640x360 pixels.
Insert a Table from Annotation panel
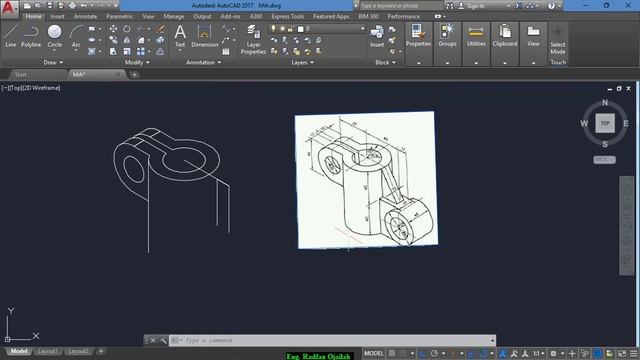click(x=226, y=51)
